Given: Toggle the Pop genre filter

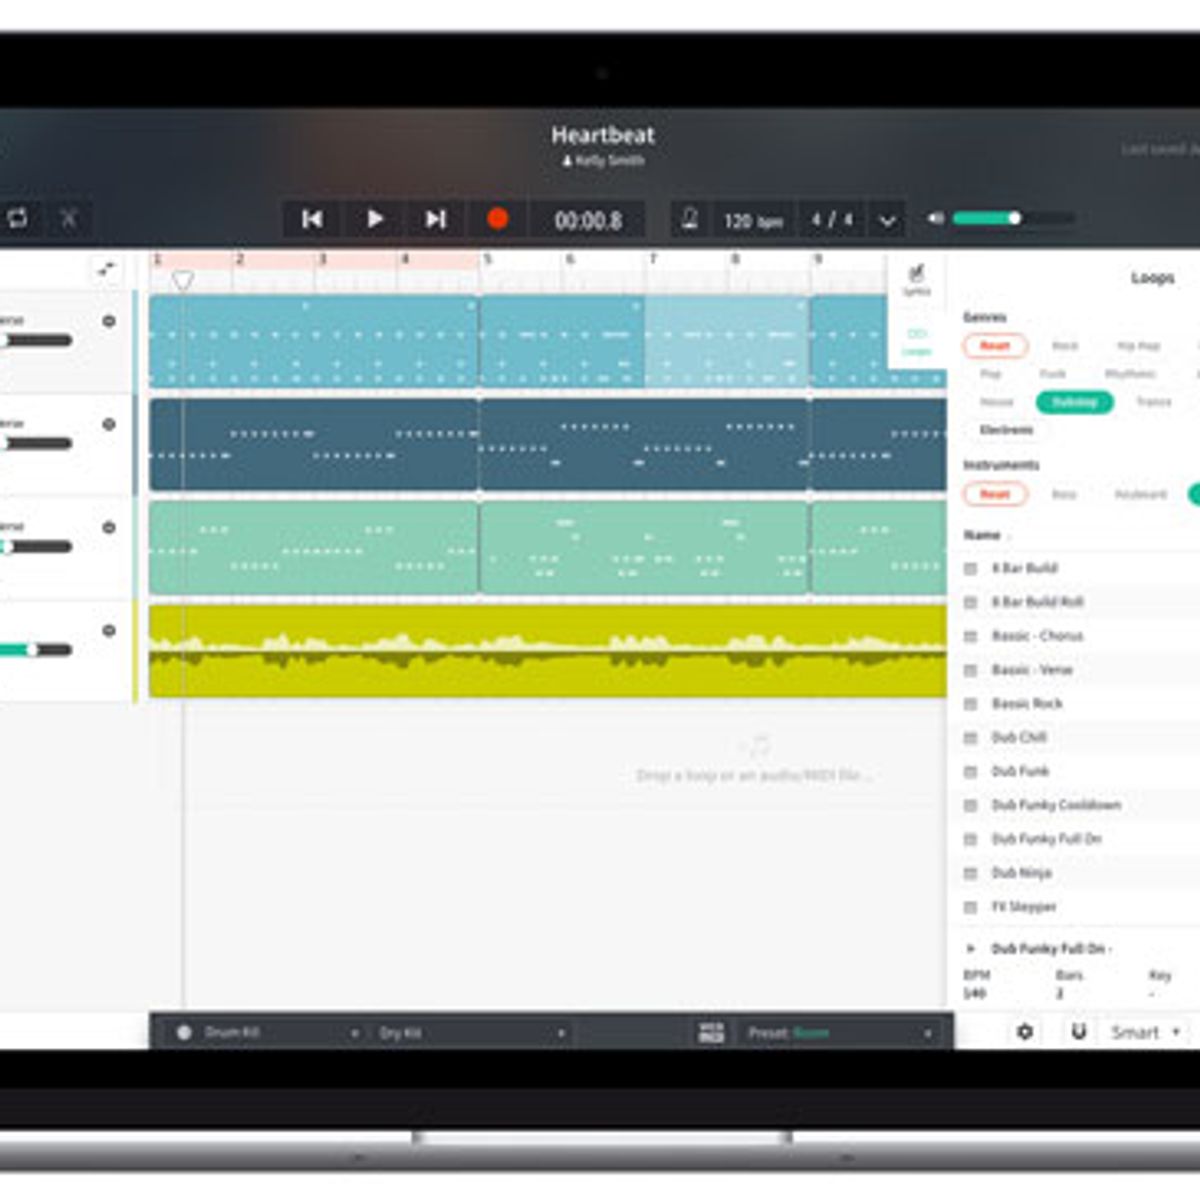Looking at the screenshot, I should tap(990, 374).
